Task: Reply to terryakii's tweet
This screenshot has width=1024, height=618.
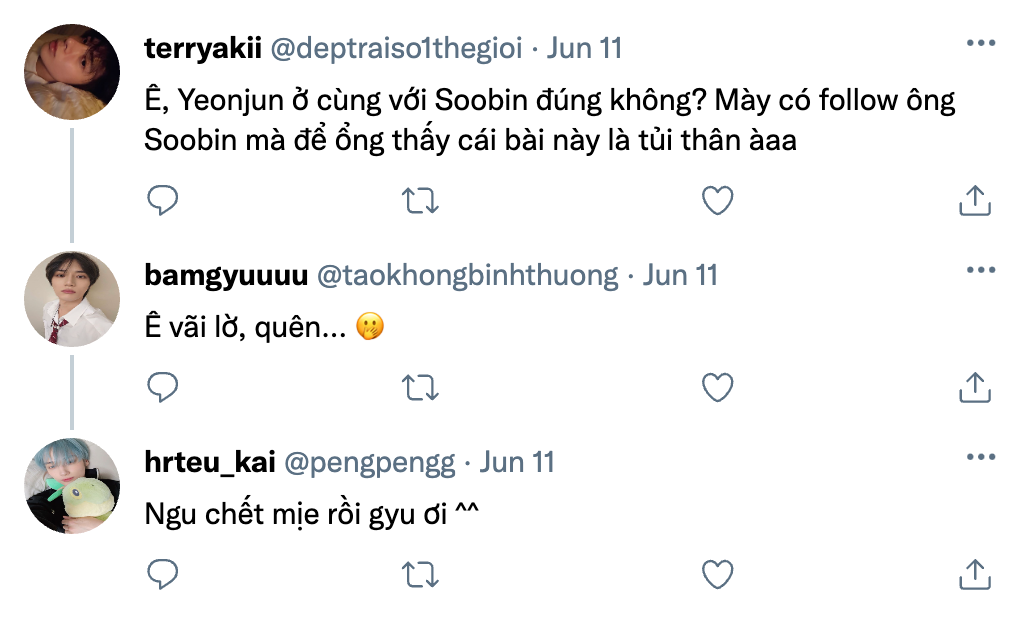Action: pyautogui.click(x=162, y=201)
